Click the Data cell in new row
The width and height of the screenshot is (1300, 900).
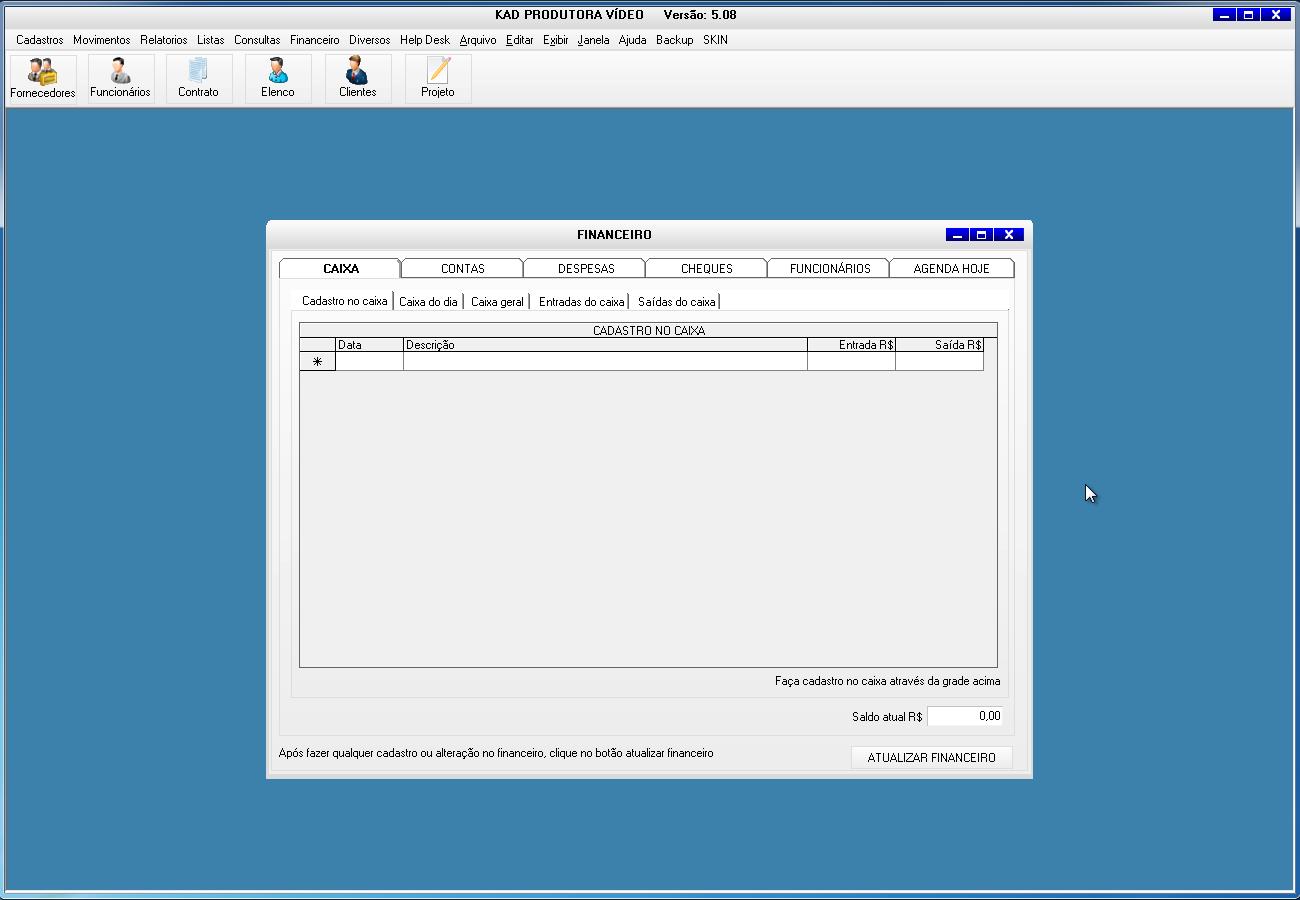(369, 361)
